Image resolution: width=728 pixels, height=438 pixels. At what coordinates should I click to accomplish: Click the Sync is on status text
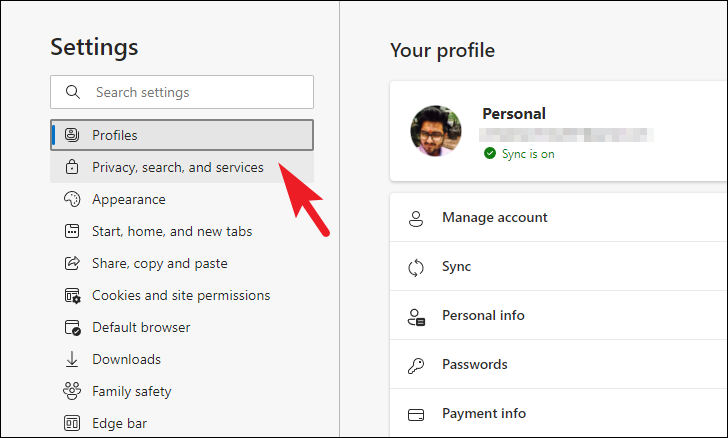(x=528, y=154)
